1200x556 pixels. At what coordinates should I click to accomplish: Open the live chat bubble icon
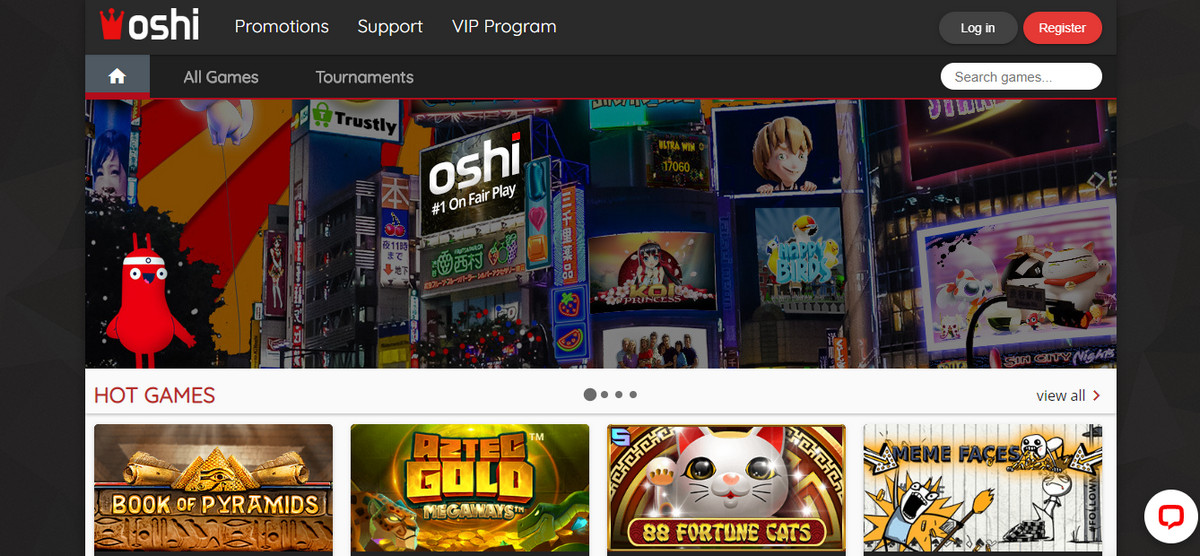click(x=1170, y=516)
